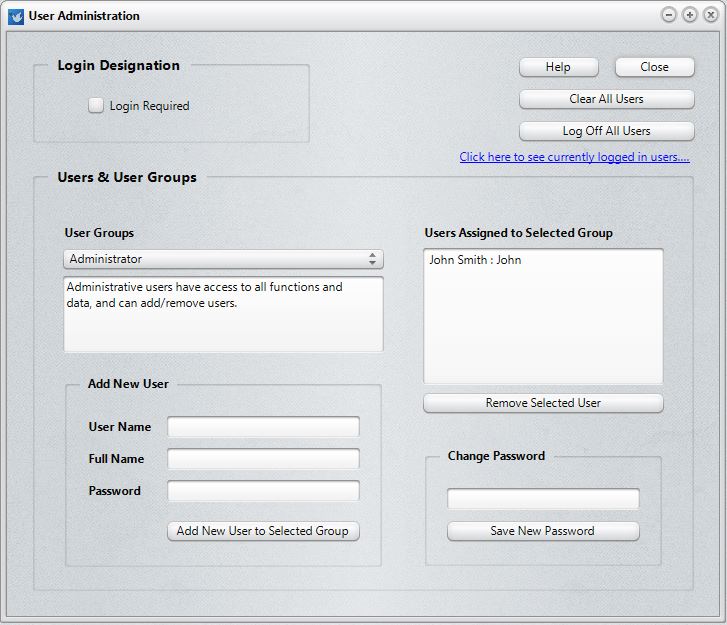Maximize the window with the plus button
This screenshot has width=727, height=625.
(689, 15)
